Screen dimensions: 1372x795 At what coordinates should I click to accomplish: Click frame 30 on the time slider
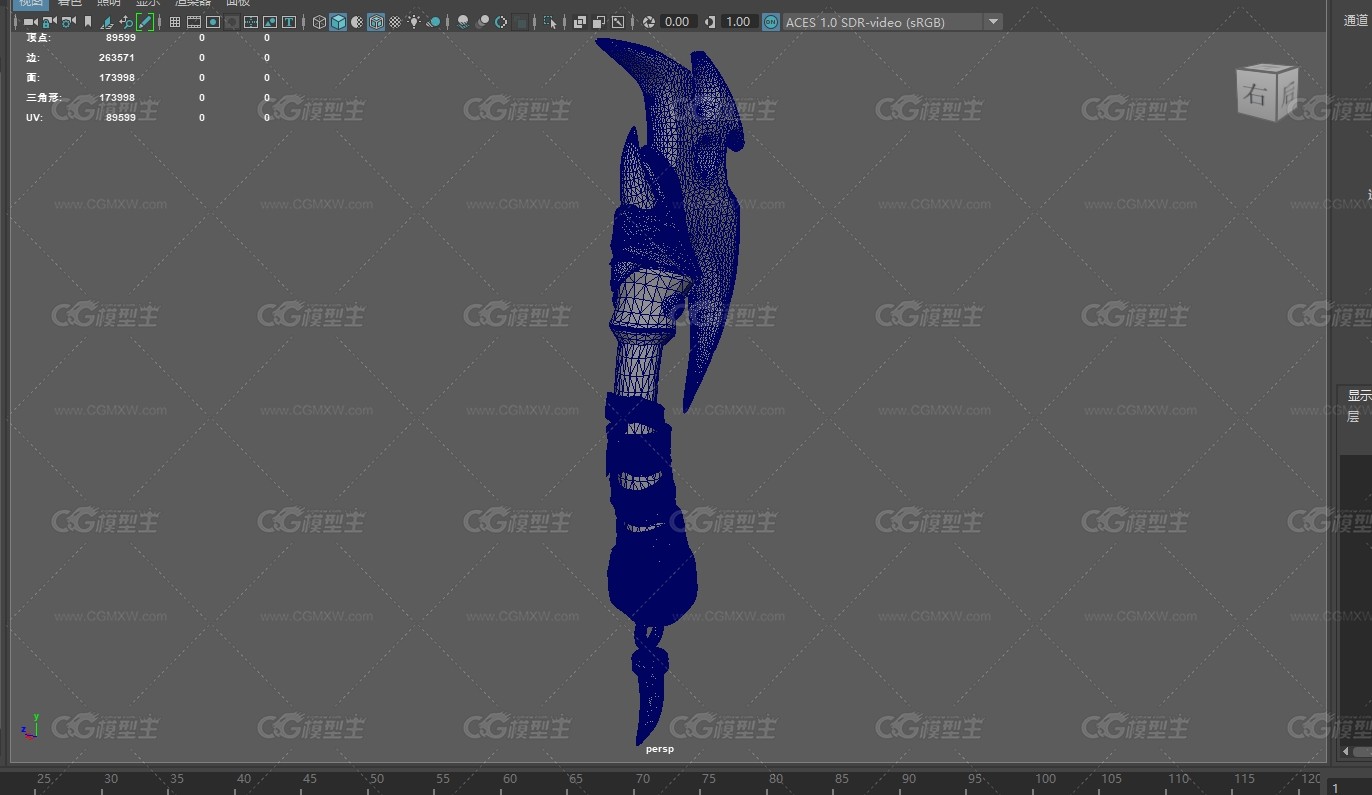tap(110, 779)
